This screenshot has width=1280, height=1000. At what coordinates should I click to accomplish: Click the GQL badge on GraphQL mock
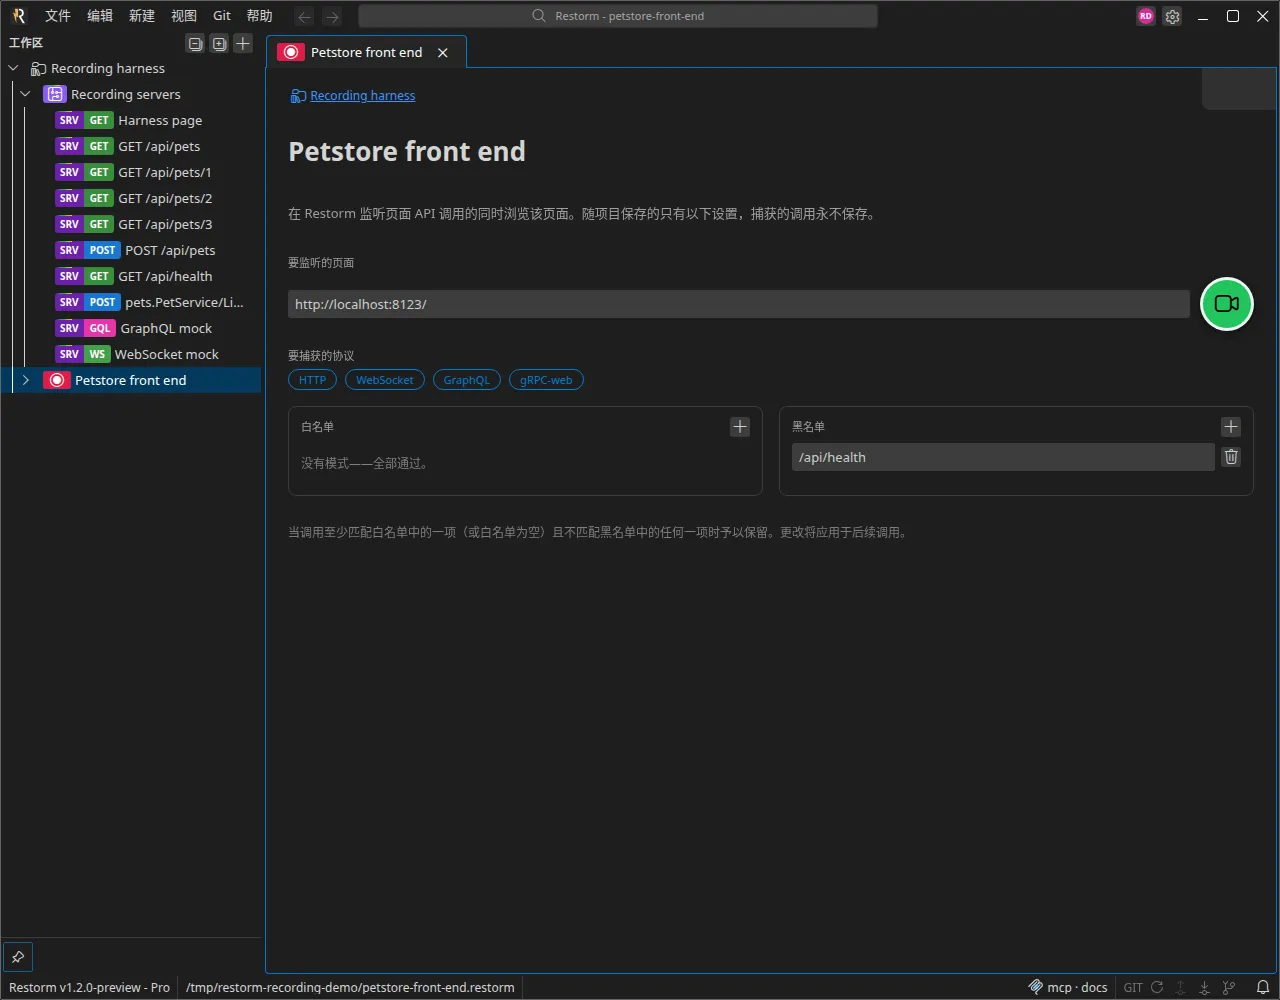click(100, 328)
